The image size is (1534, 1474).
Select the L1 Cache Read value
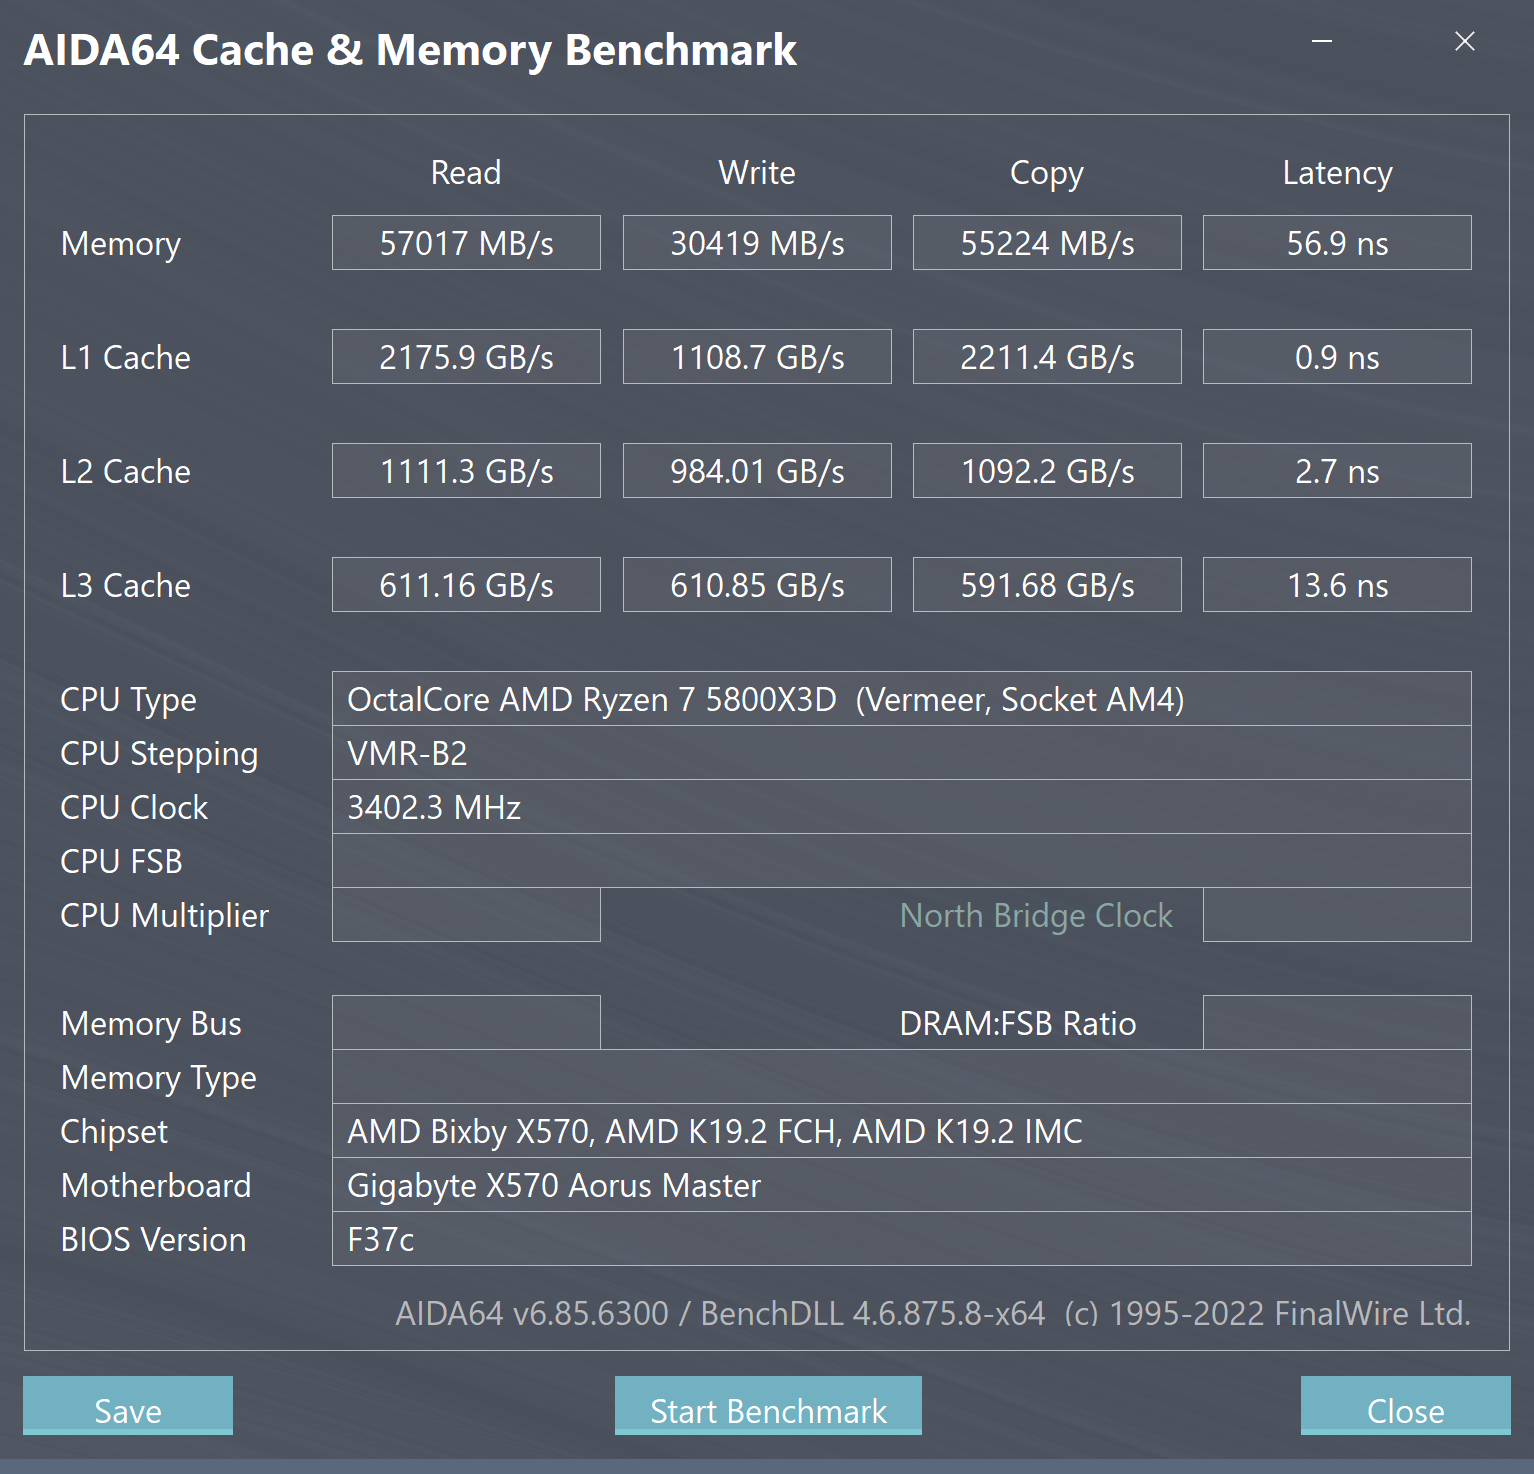tap(466, 357)
